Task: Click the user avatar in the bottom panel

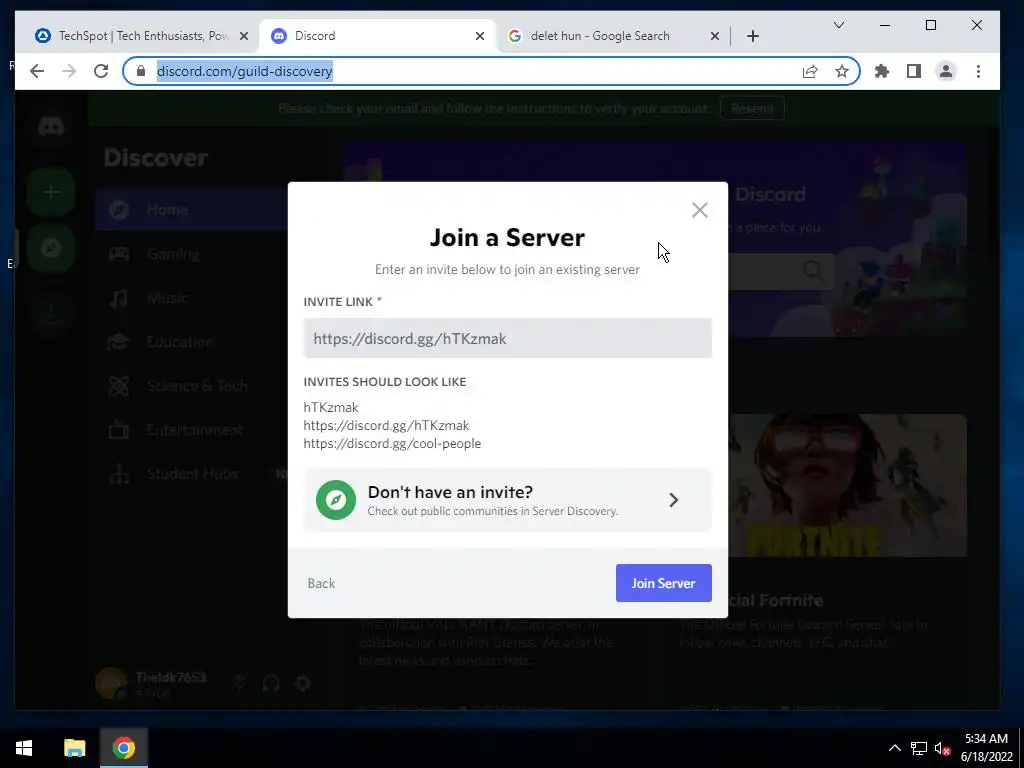Action: coord(111,683)
